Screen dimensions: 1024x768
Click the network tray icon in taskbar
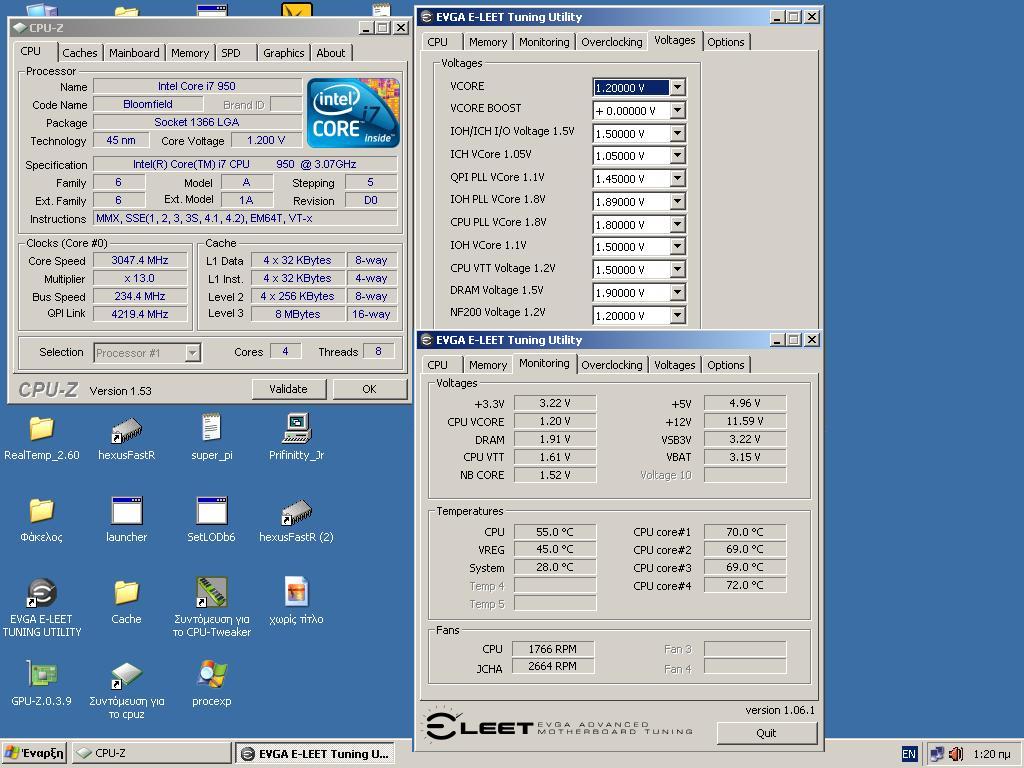click(936, 754)
